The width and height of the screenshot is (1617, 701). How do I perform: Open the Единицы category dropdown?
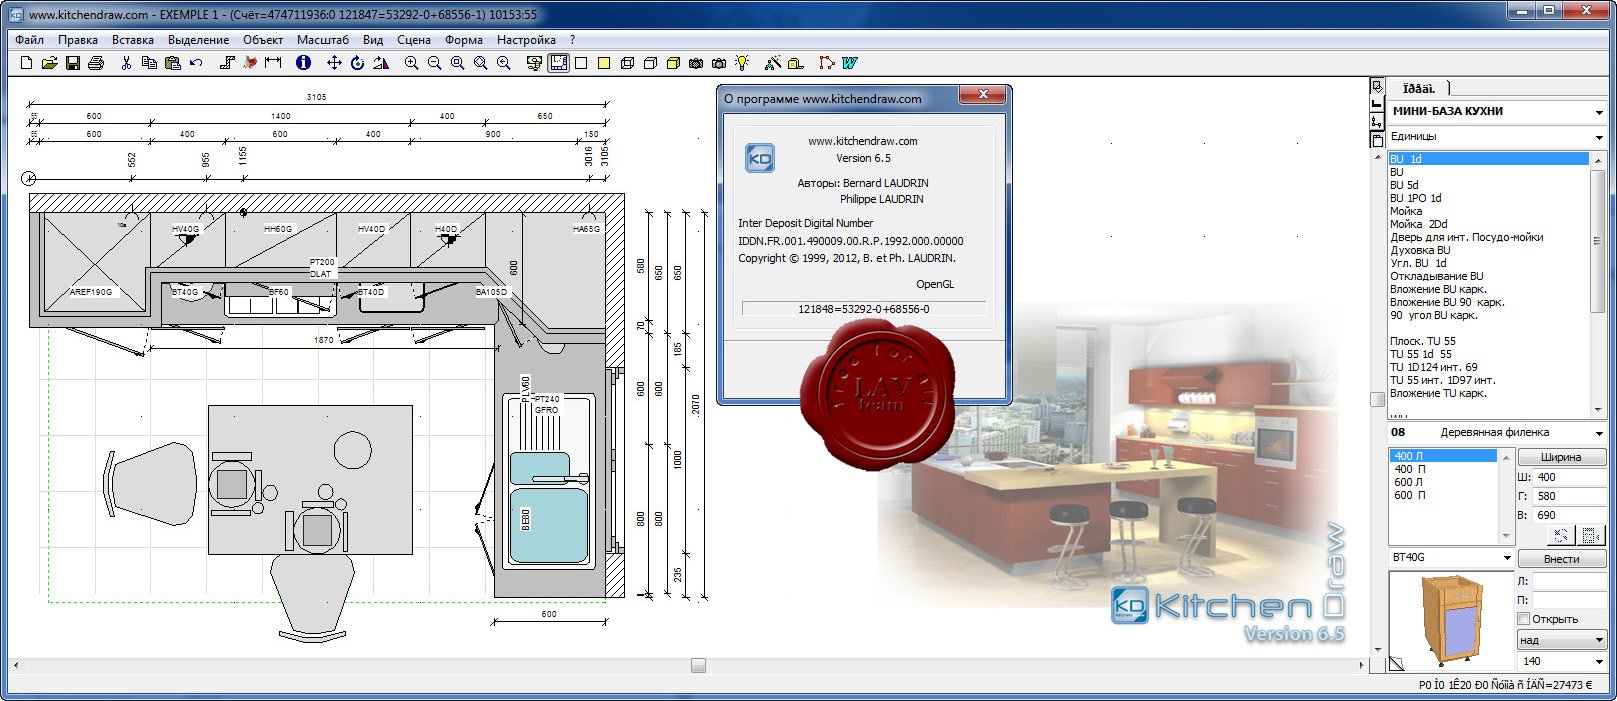[1599, 137]
